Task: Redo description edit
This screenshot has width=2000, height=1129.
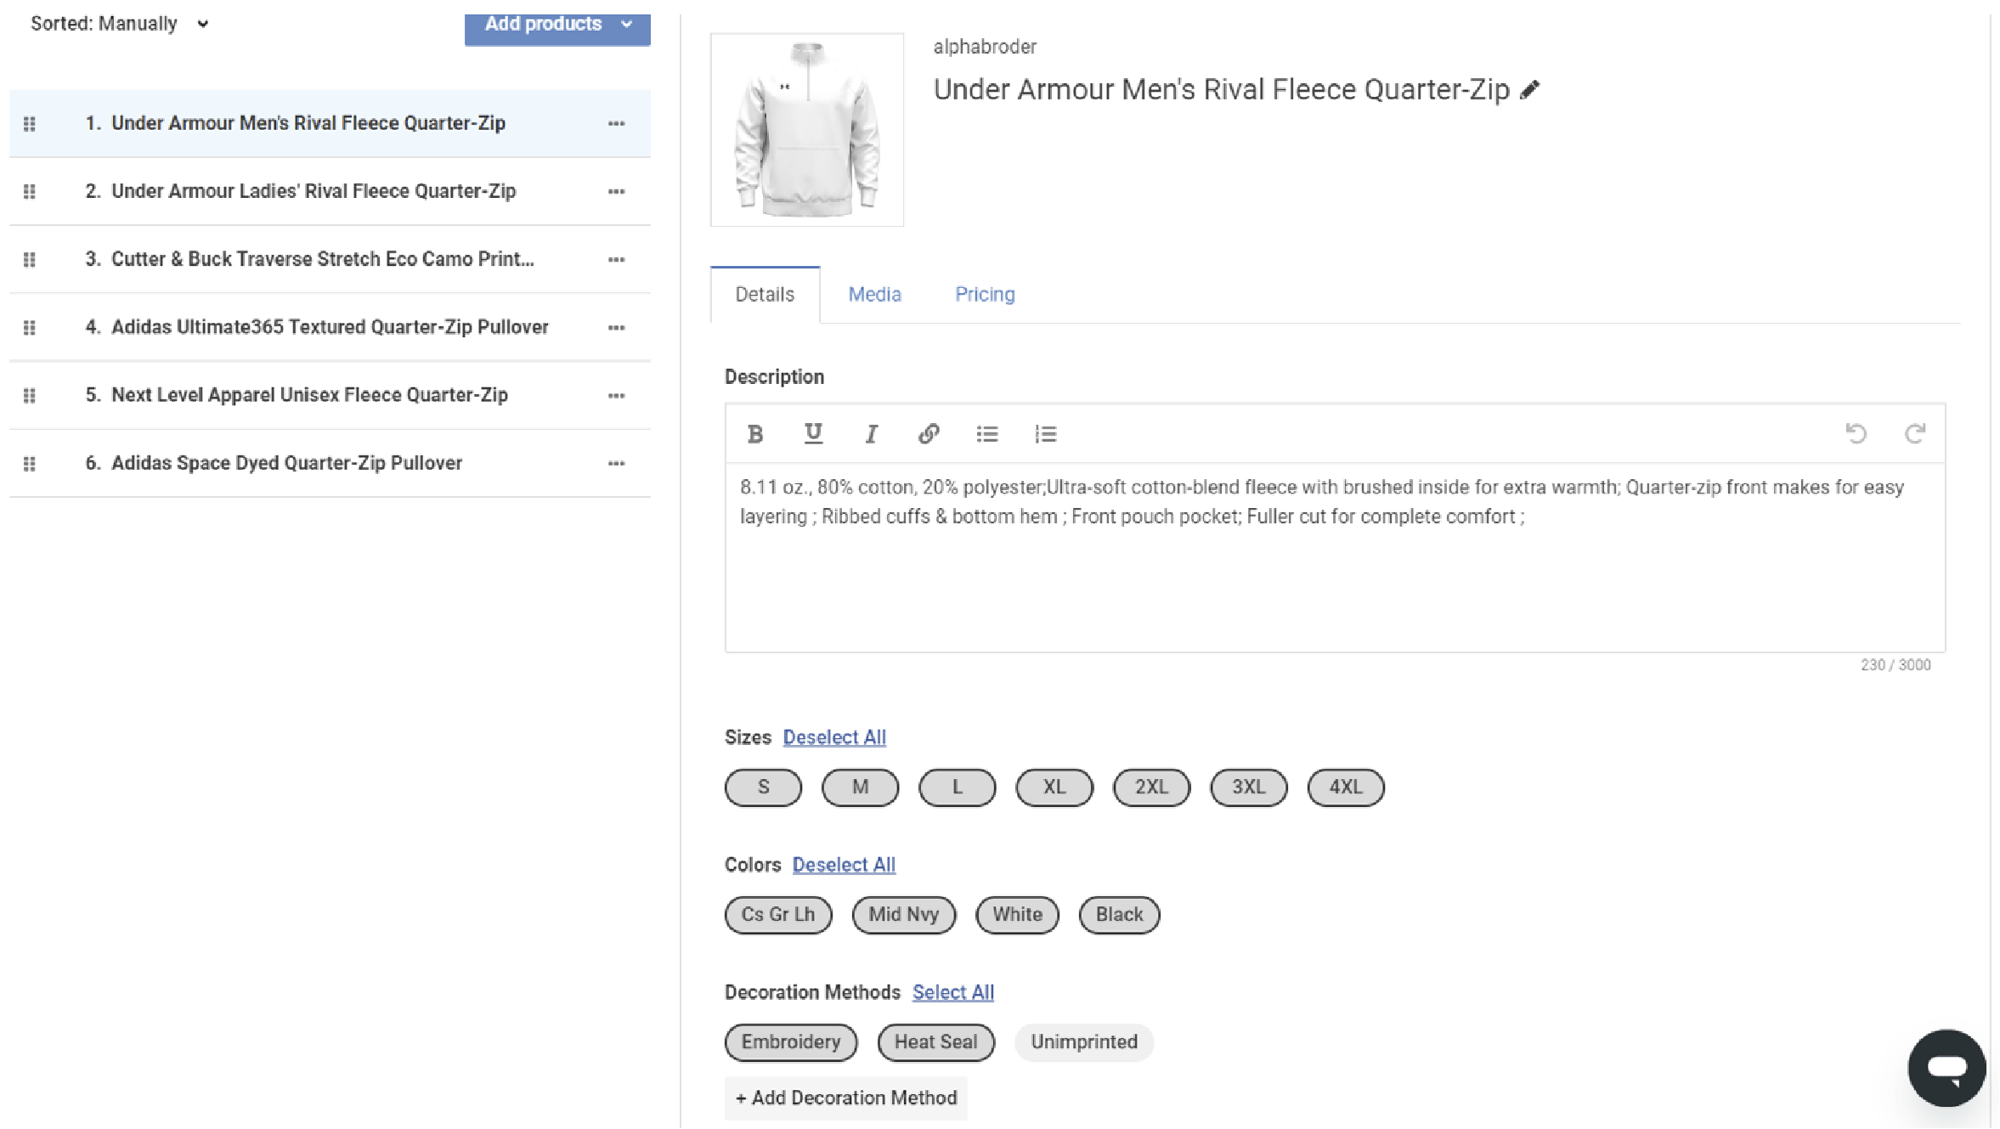Action: tap(1914, 434)
